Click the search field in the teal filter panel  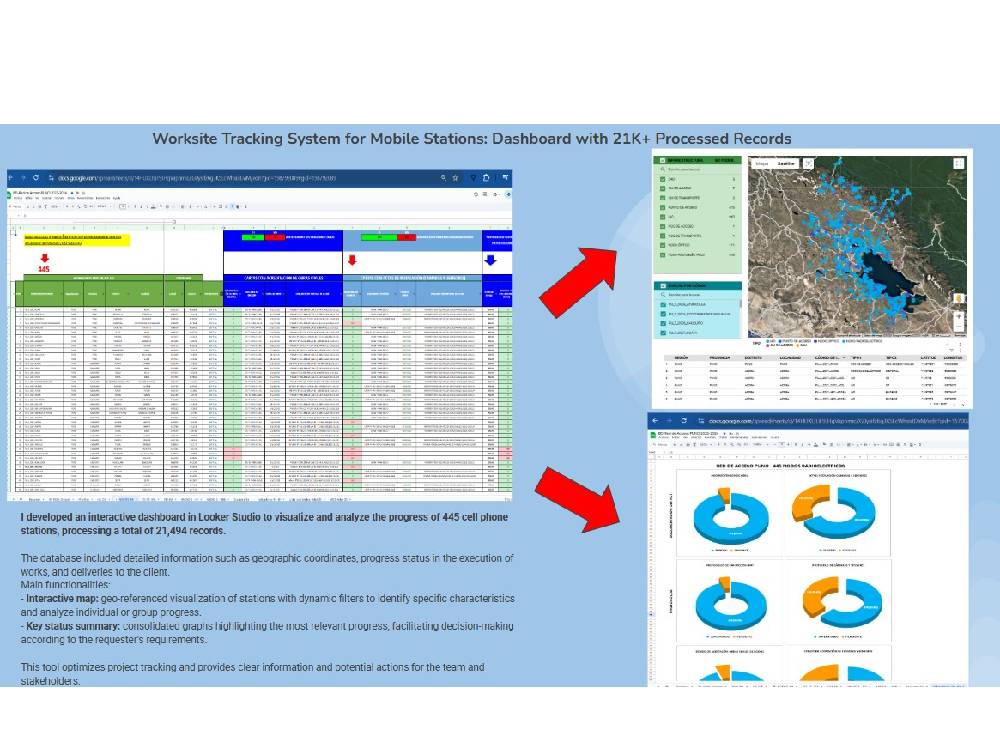pyautogui.click(x=700, y=295)
